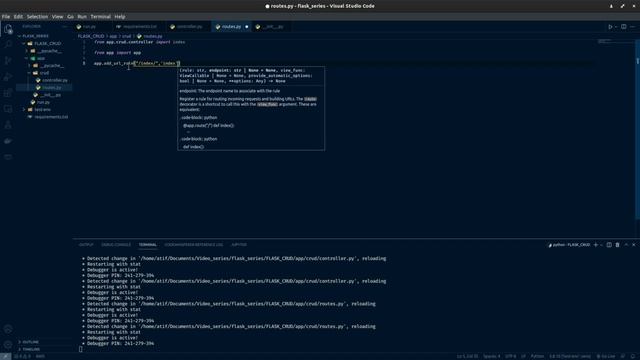The image size is (640, 360).
Task: Click the errors and warnings status bar indicator
Action: point(22,356)
